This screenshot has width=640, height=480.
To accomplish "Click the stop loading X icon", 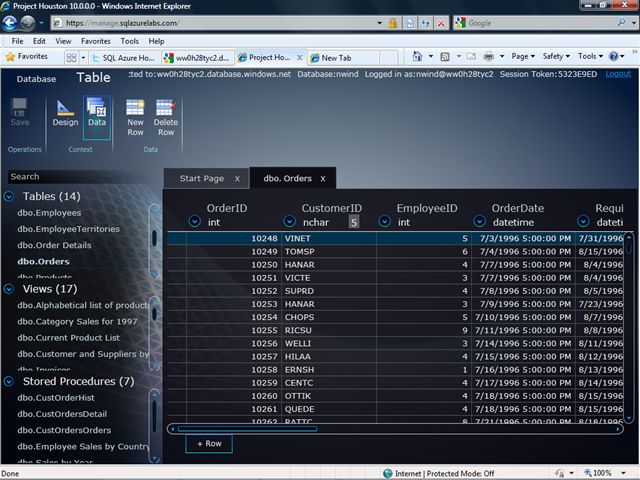I will point(441,23).
